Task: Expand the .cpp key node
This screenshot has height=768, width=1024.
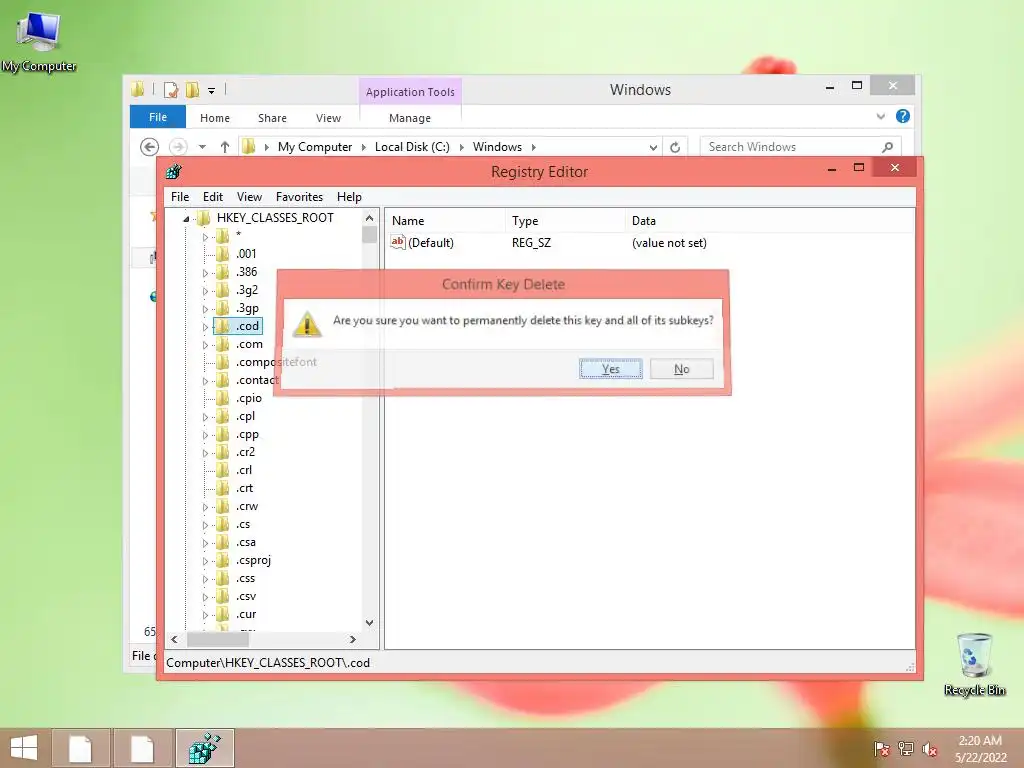Action: 205,435
